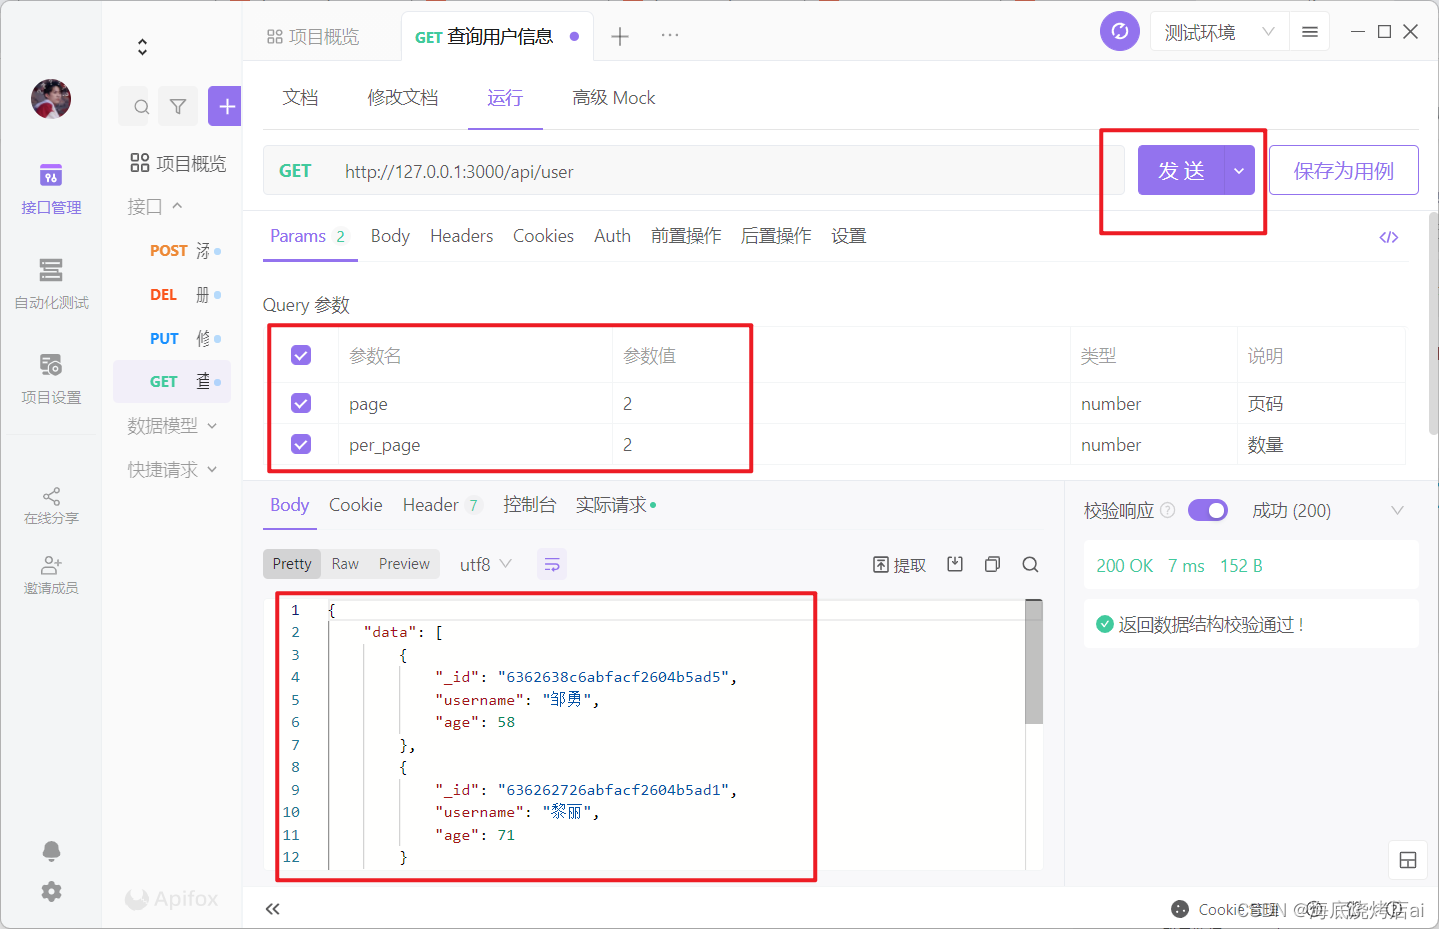Copy the response body with the copy icon

pyautogui.click(x=992, y=564)
